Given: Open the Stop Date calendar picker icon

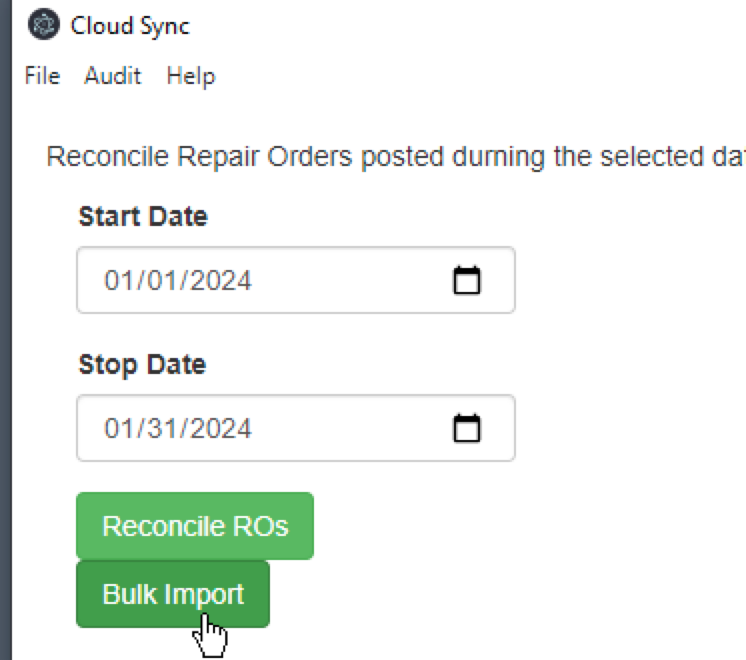Looking at the screenshot, I should (x=467, y=428).
